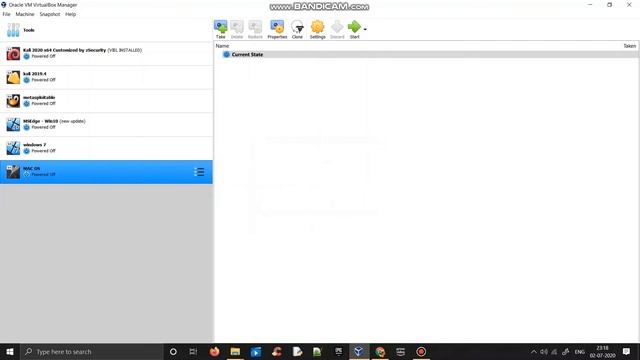The height and width of the screenshot is (360, 640).
Task: Click the ENG language indicator
Action: (580, 351)
